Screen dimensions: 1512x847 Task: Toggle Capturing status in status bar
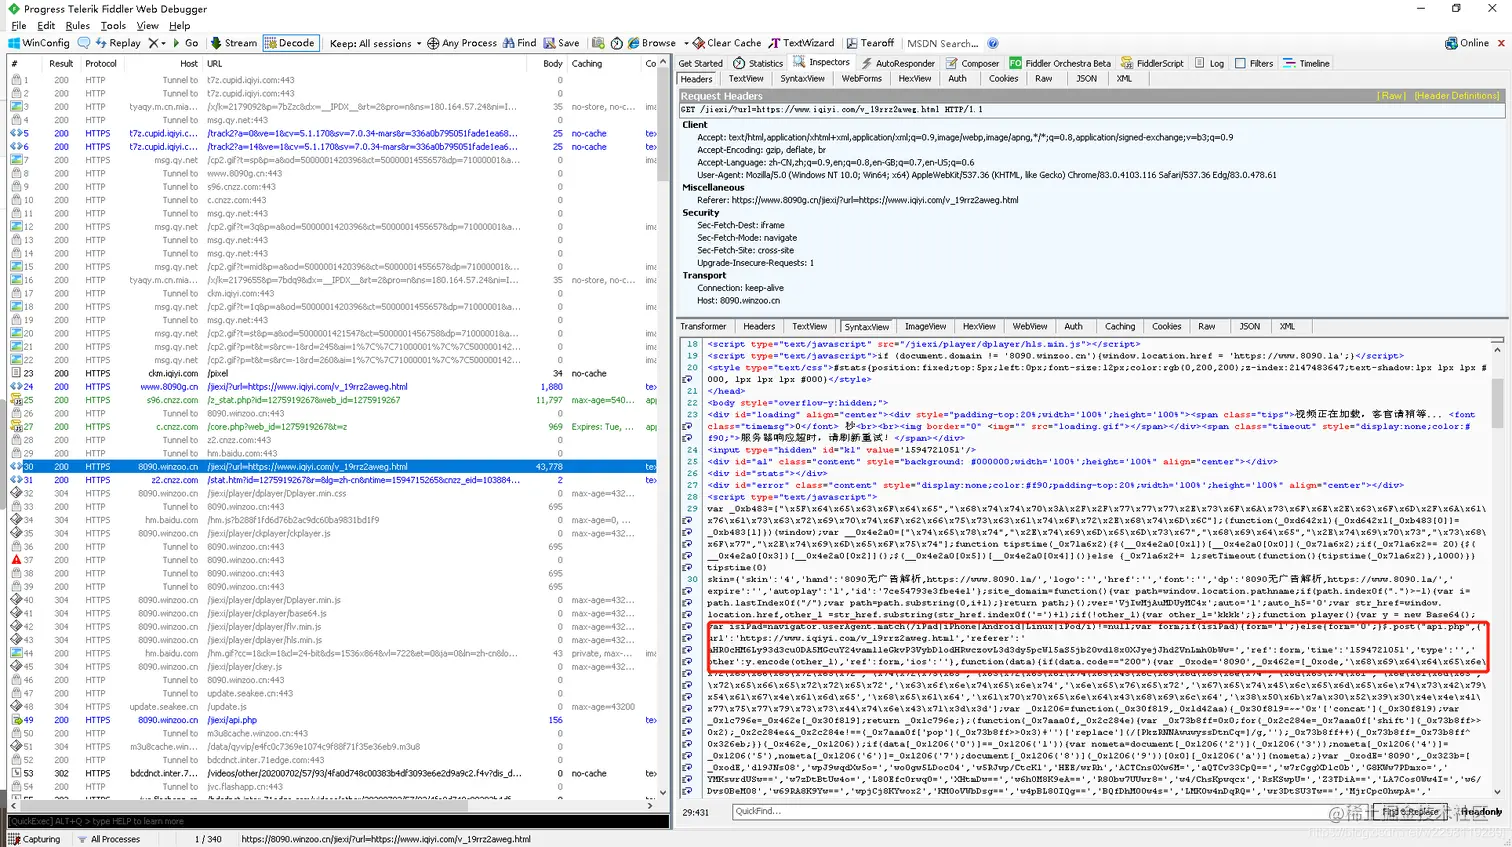pos(34,839)
